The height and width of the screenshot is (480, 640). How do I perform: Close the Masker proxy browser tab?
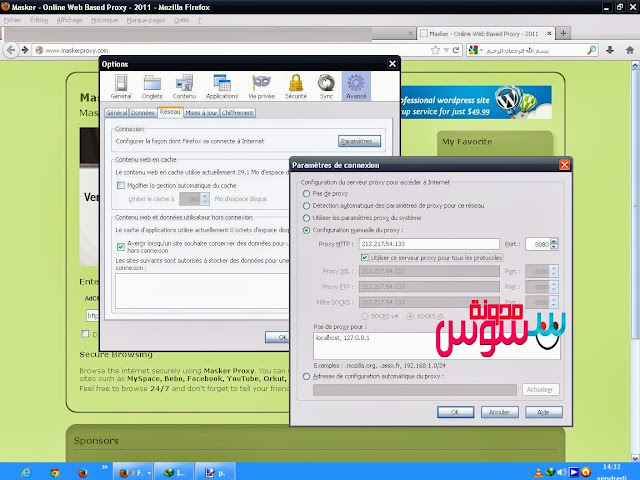(549, 33)
